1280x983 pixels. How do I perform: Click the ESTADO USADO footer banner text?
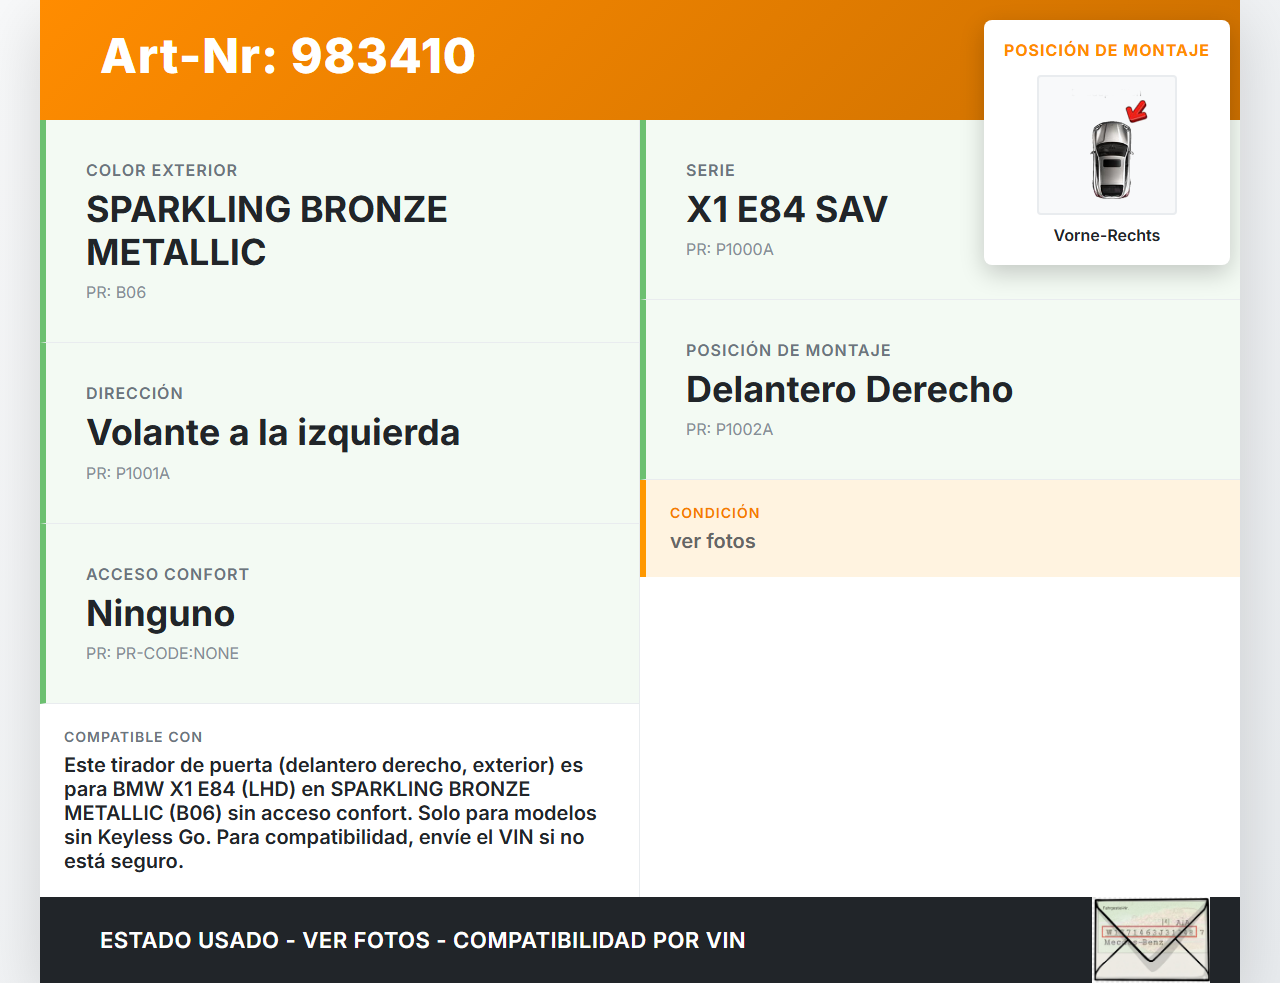(x=423, y=940)
